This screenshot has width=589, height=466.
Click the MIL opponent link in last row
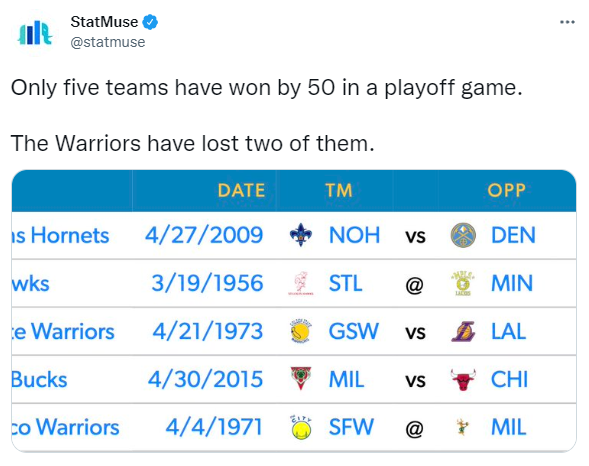click(x=509, y=428)
